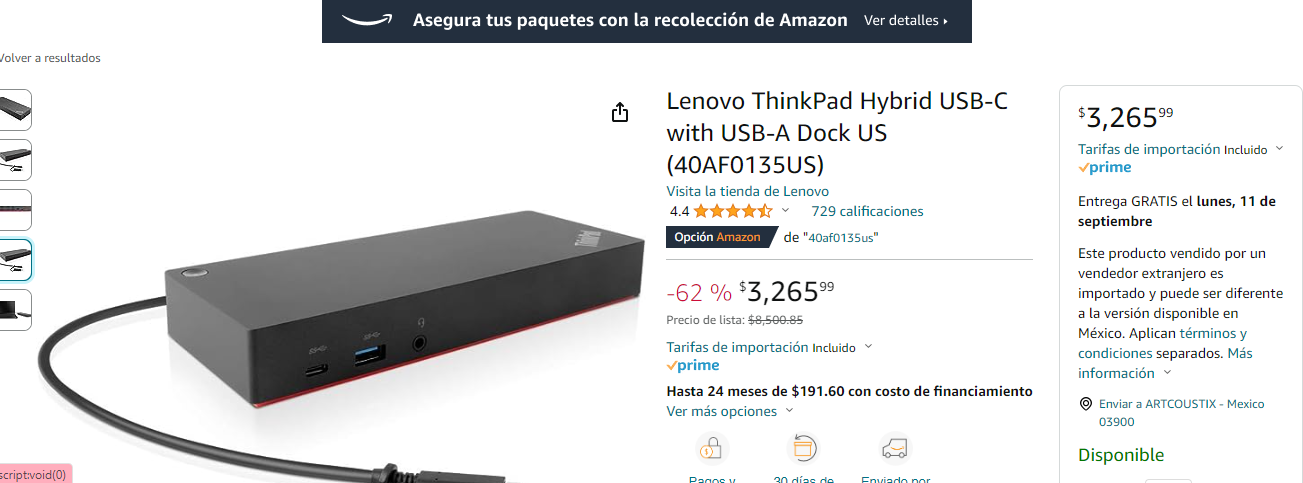Expand Tarifas de importación in buy box

pyautogui.click(x=1278, y=149)
